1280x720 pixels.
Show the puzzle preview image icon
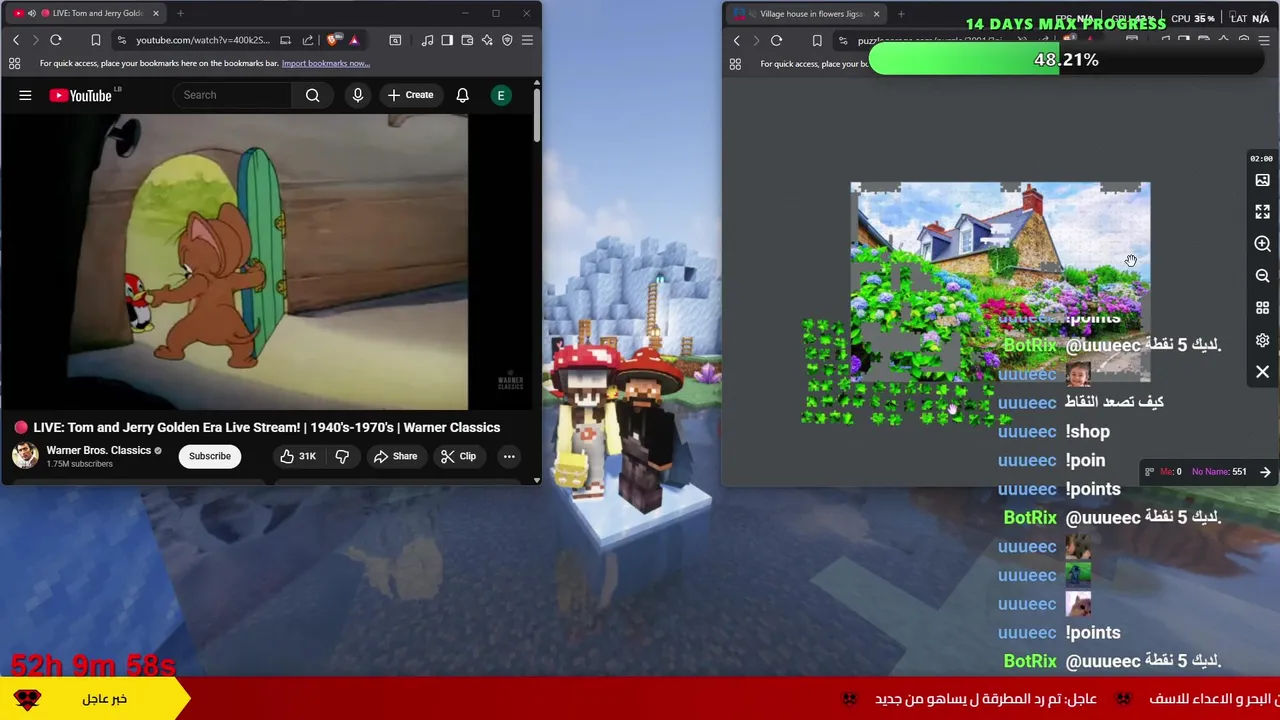(1262, 180)
